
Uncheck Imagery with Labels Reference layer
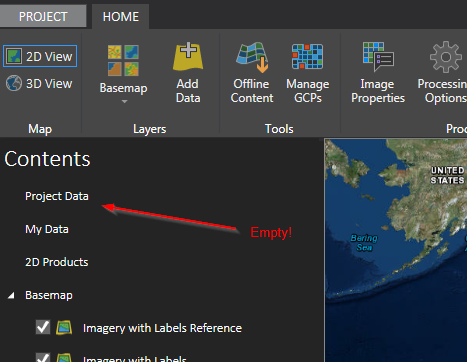(x=43, y=327)
